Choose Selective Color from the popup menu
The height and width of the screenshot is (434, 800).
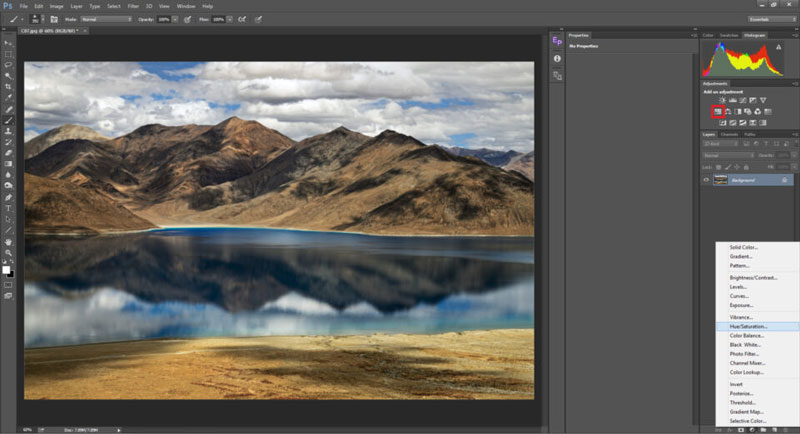pyautogui.click(x=748, y=421)
